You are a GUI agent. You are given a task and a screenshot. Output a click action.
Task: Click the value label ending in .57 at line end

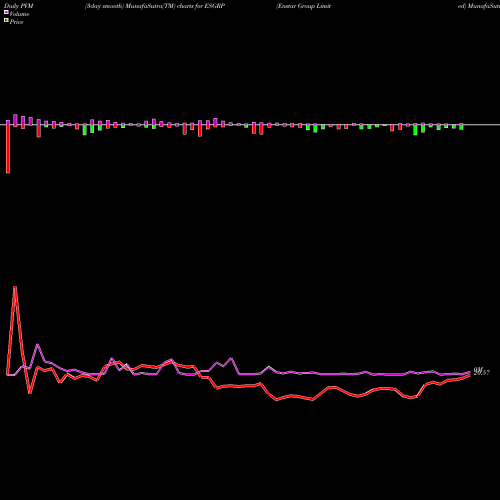(x=482, y=371)
